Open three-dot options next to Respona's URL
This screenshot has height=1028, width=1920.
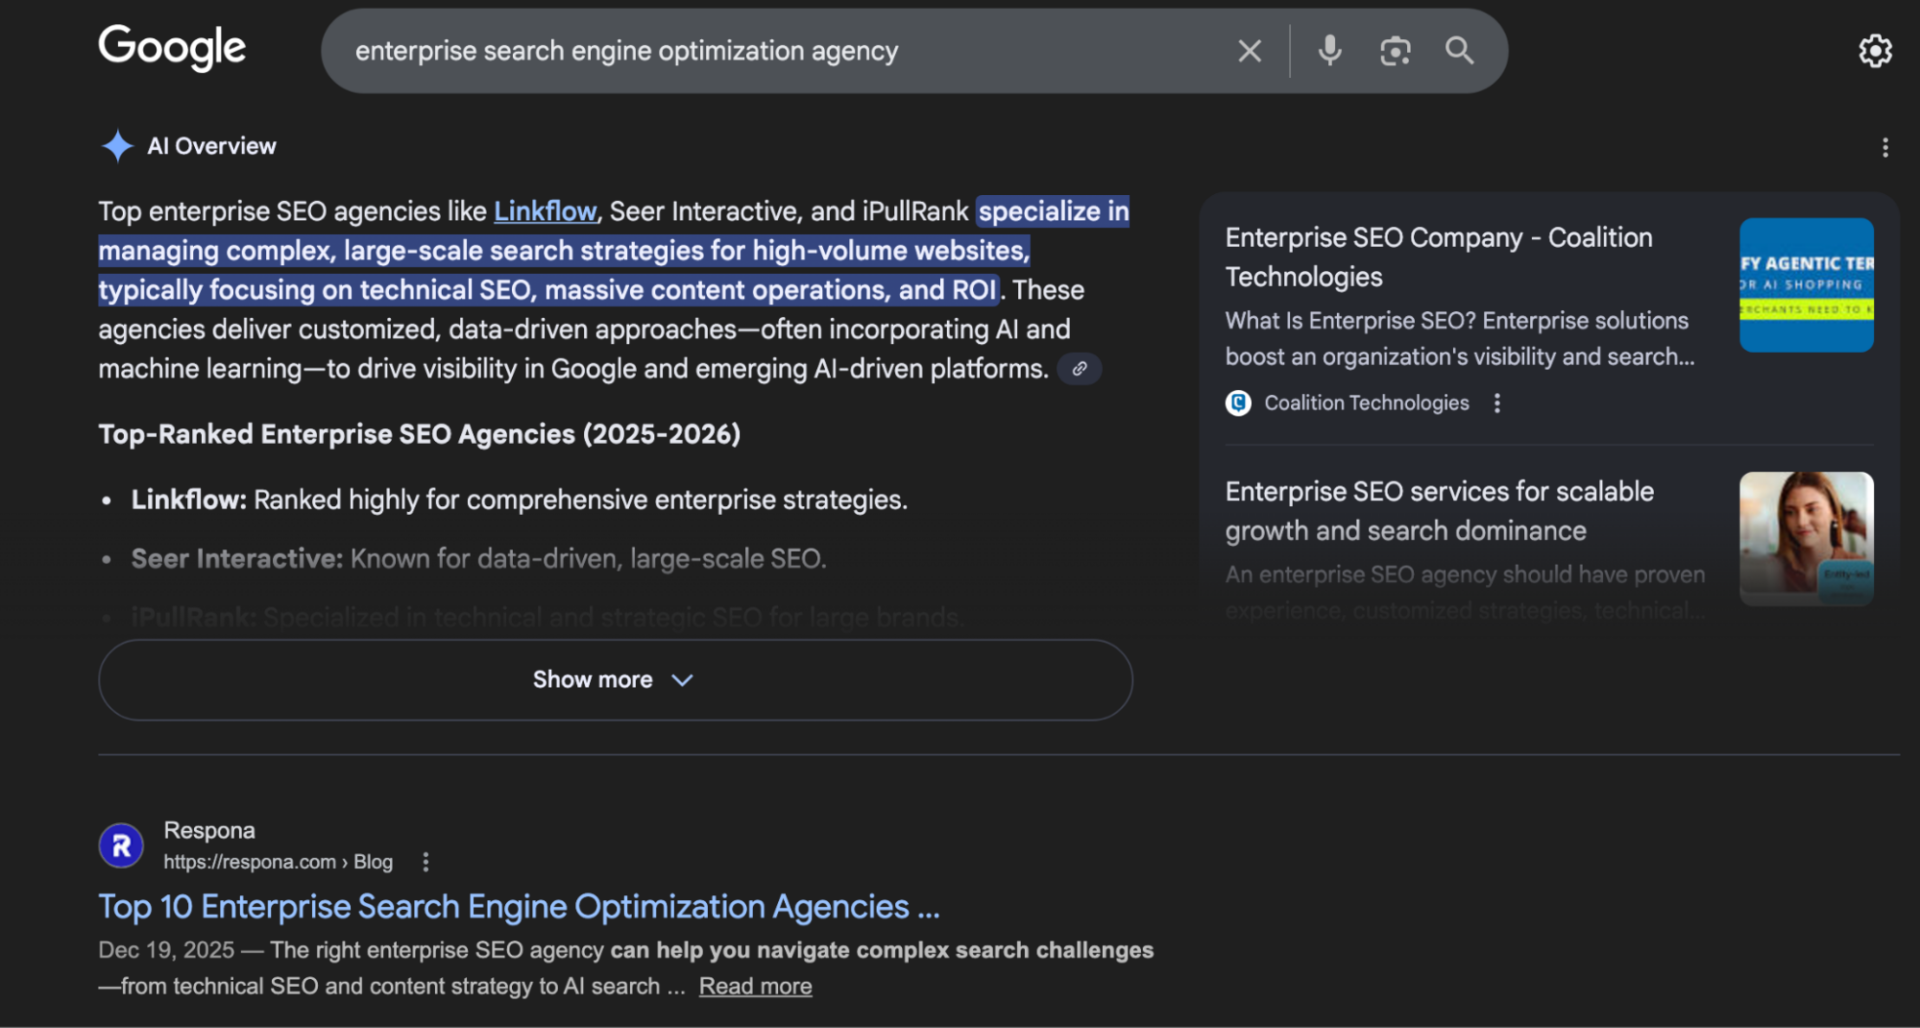425,861
